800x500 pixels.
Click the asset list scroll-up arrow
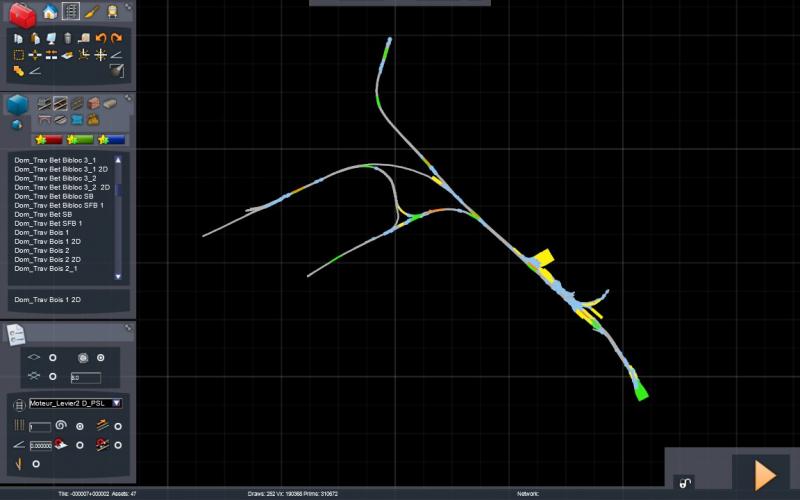(118, 160)
